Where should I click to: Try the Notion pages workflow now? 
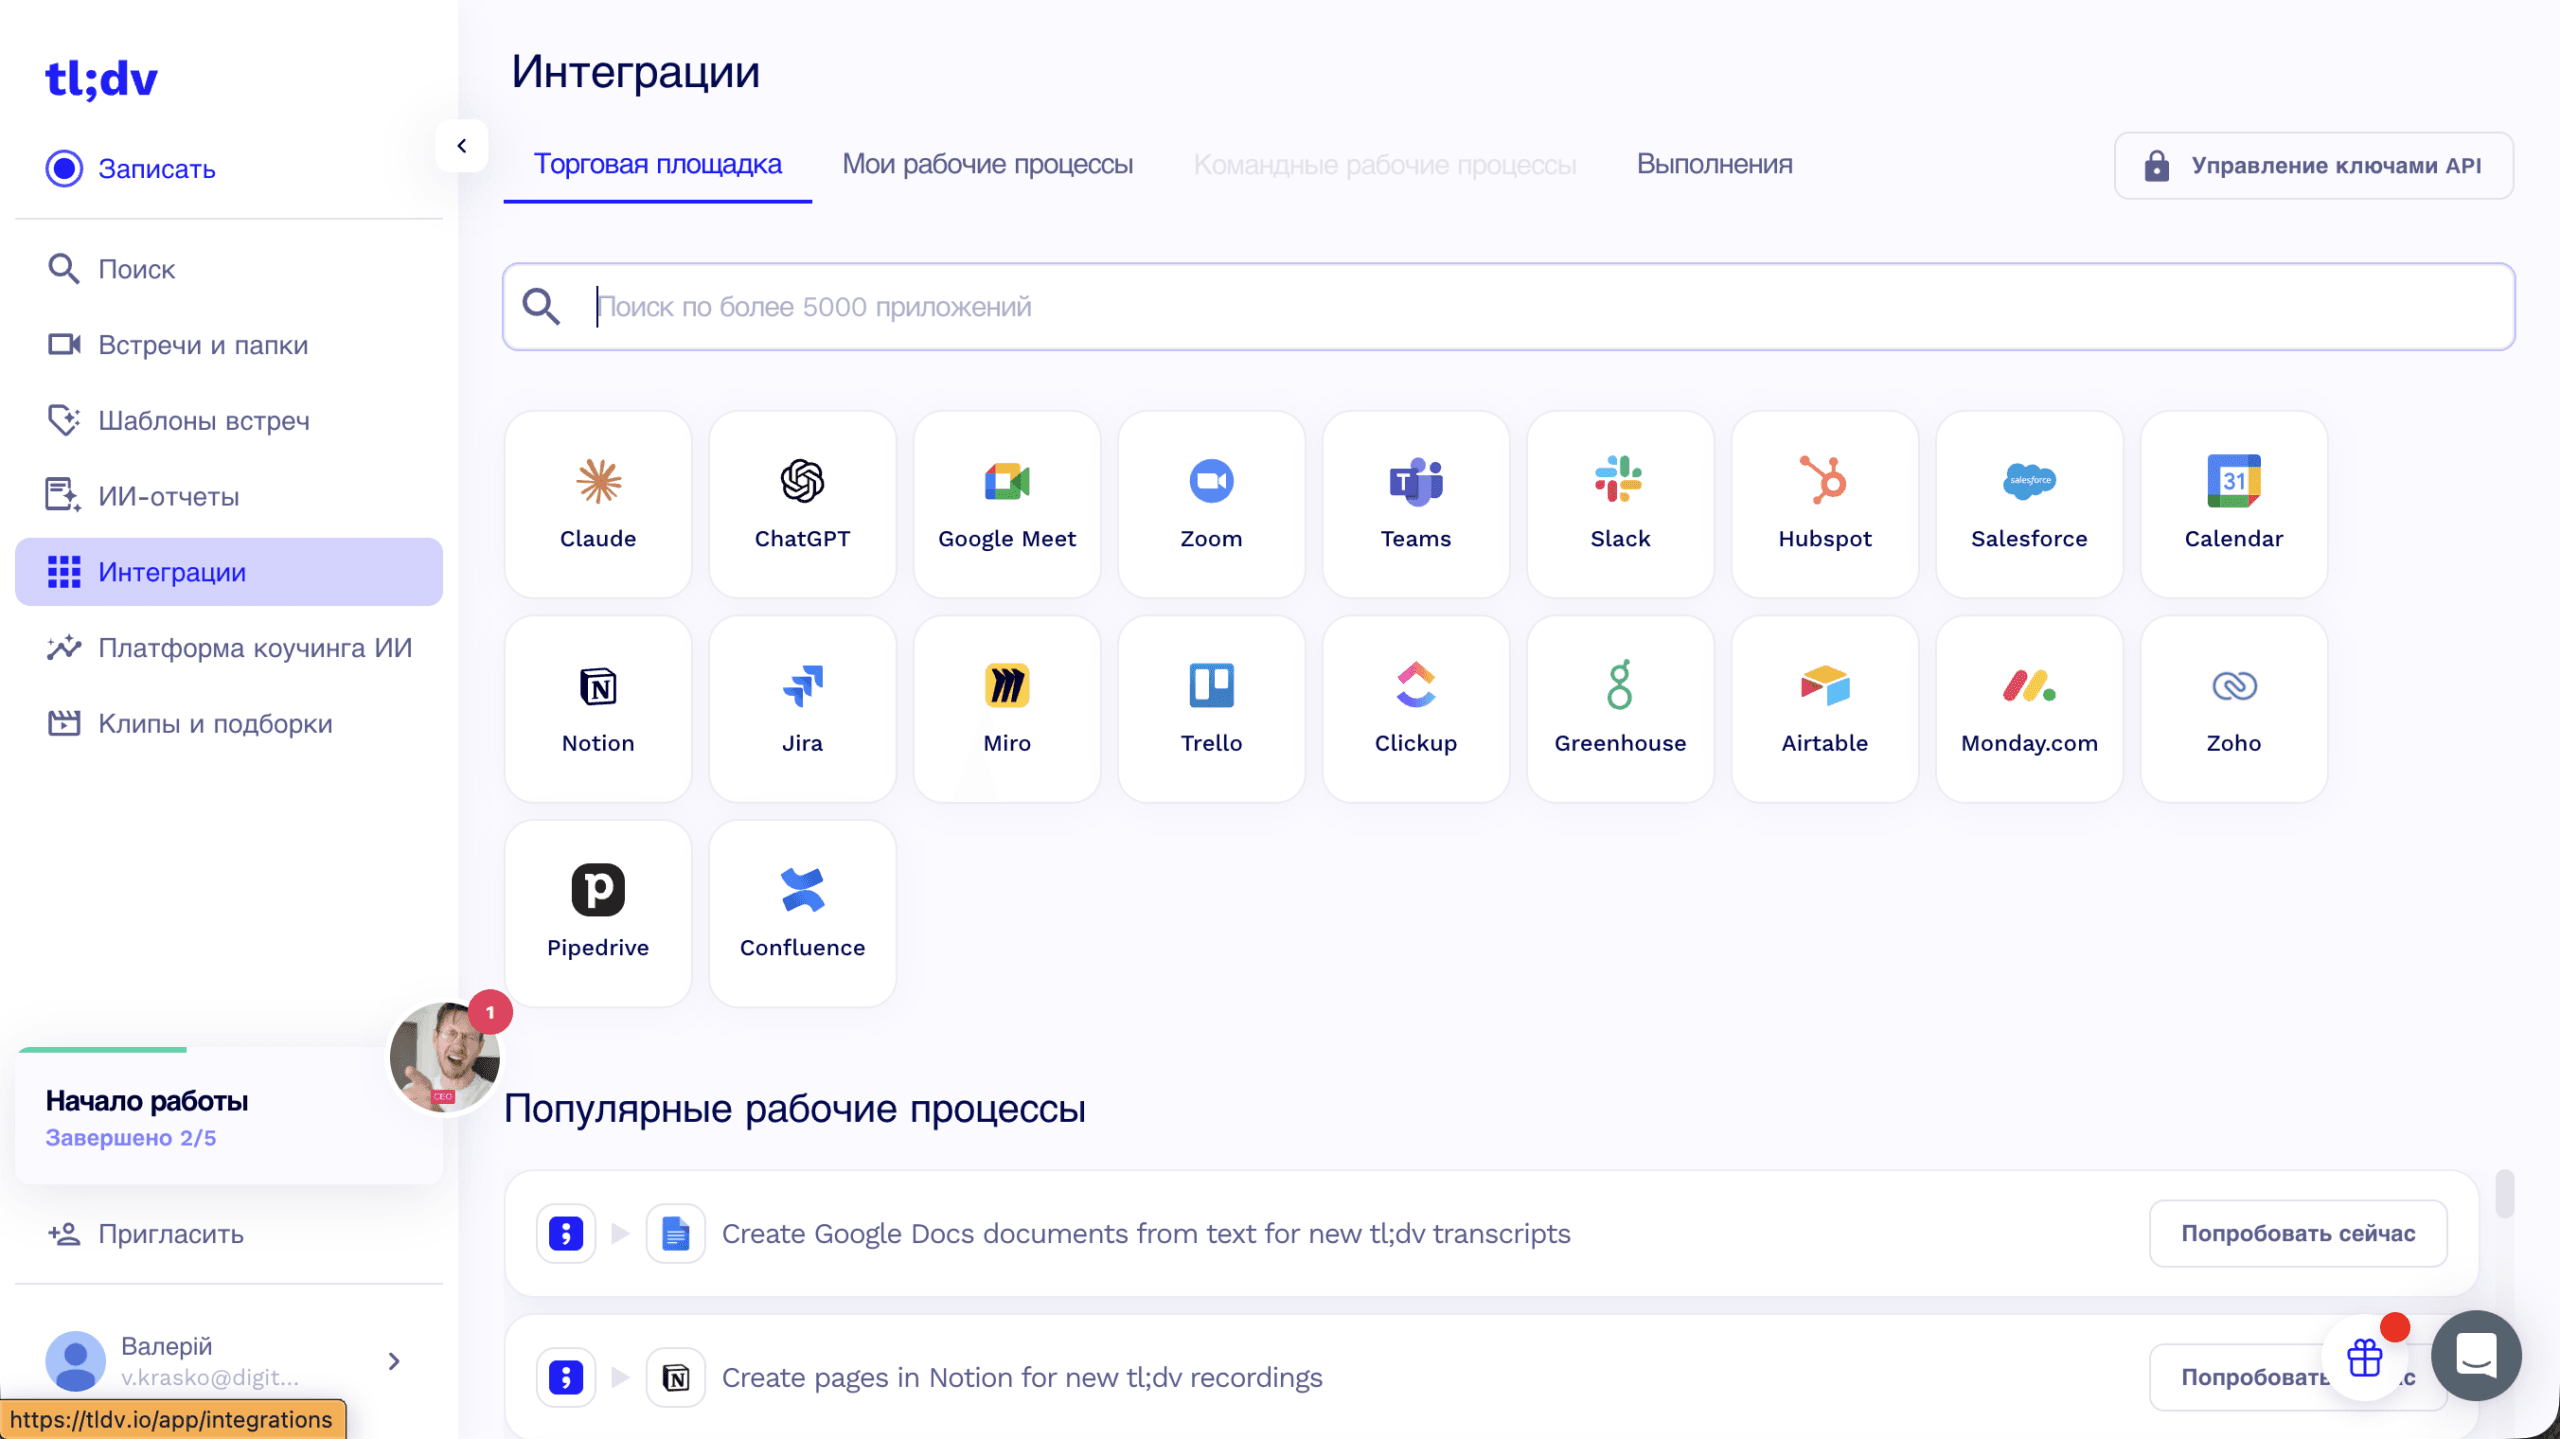pos(2298,1378)
